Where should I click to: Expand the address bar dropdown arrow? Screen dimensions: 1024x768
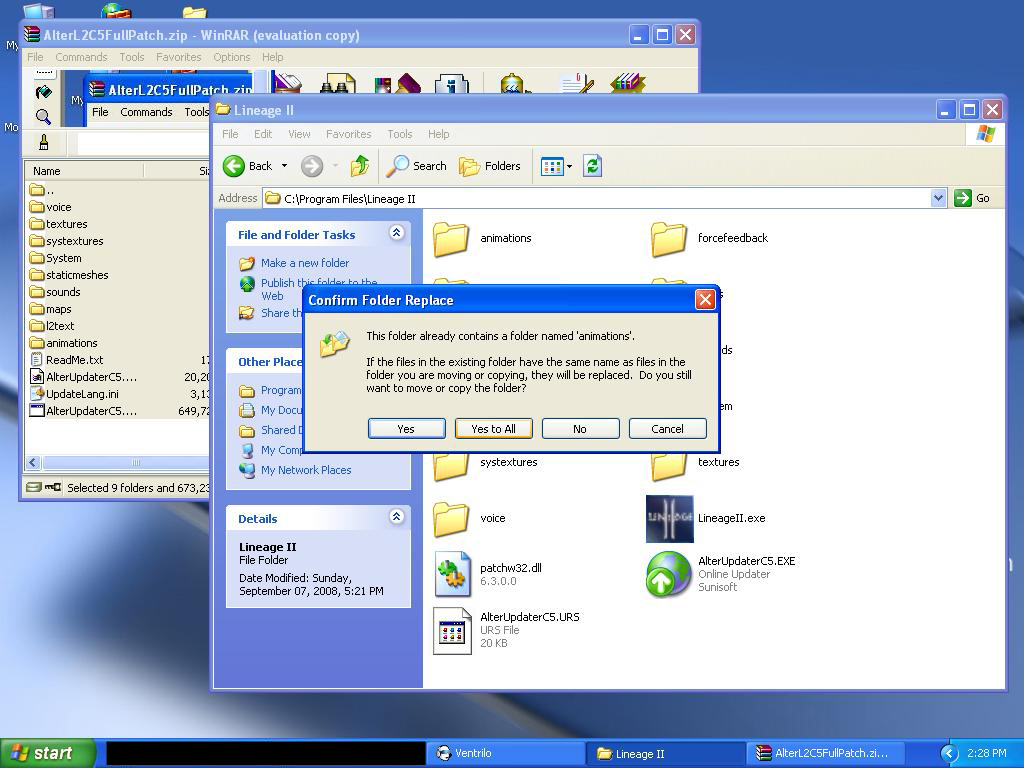point(938,198)
